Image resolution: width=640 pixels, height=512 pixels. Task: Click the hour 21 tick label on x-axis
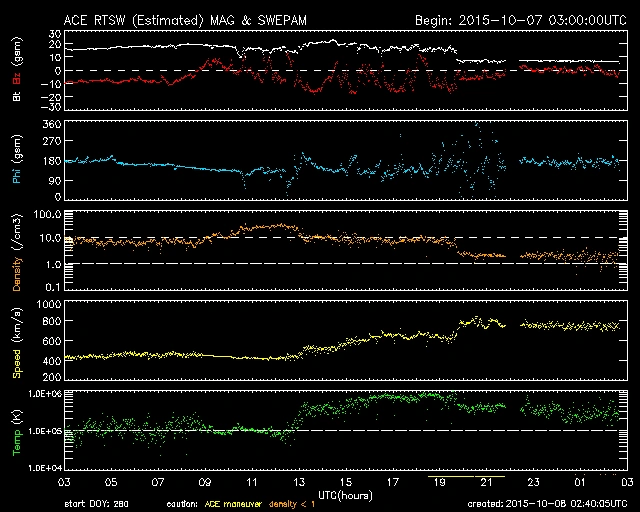[x=486, y=482]
